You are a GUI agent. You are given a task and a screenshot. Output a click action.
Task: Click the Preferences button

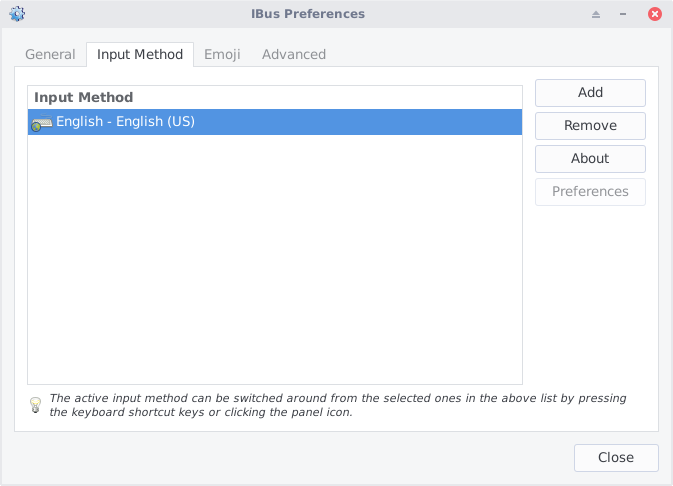coord(590,192)
